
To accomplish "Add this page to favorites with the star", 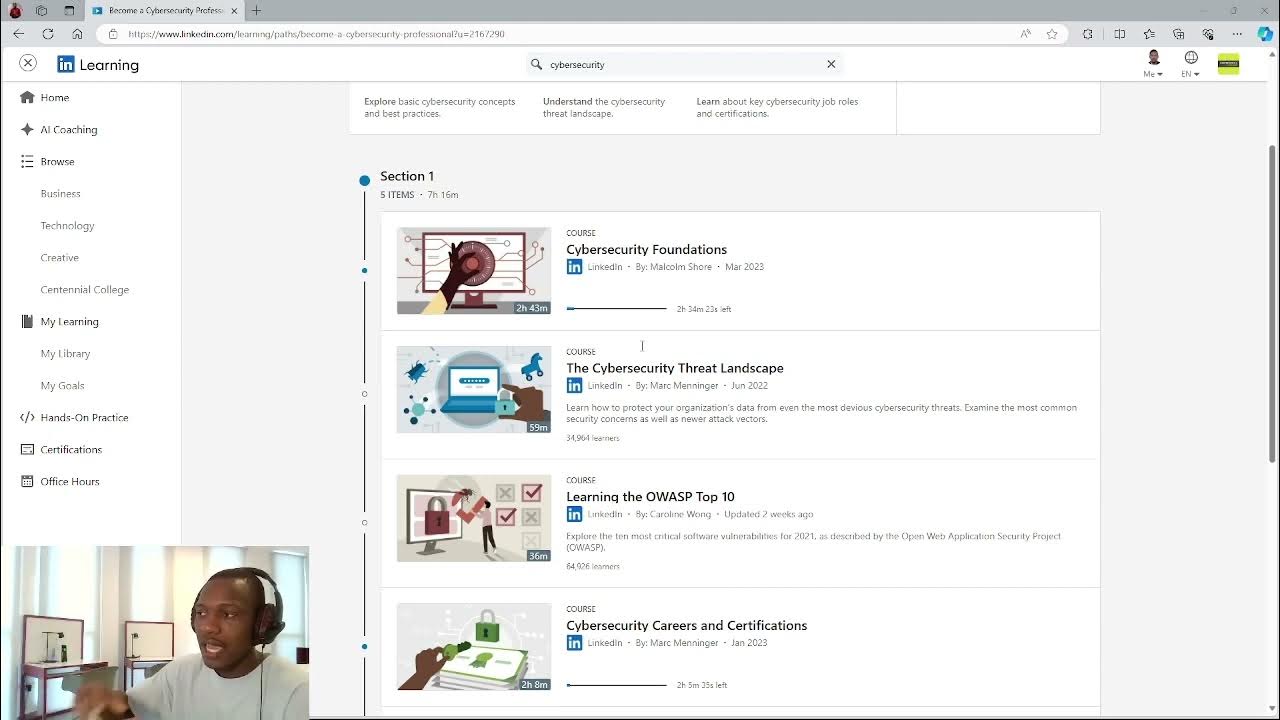I will pos(1052,34).
